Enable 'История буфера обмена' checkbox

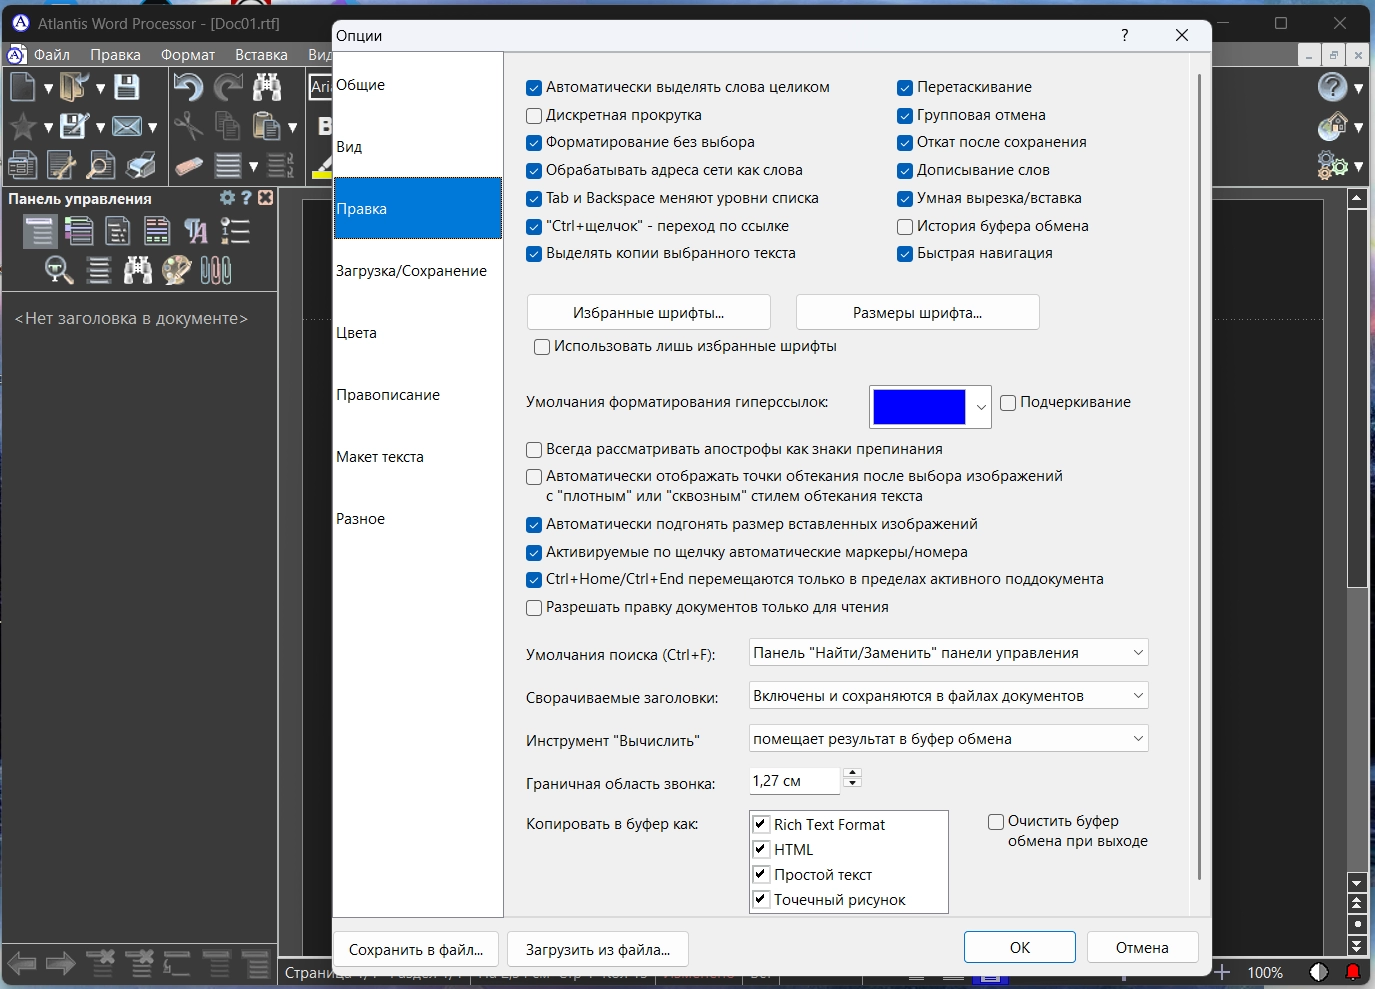pos(905,227)
